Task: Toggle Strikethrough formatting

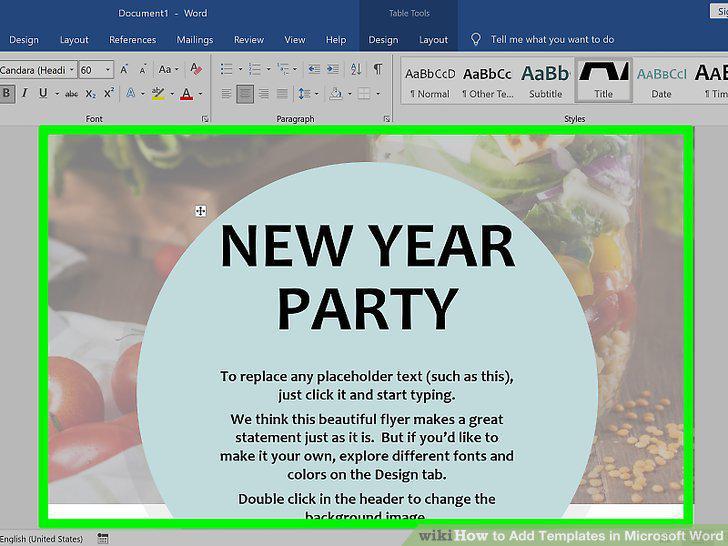Action: point(72,94)
